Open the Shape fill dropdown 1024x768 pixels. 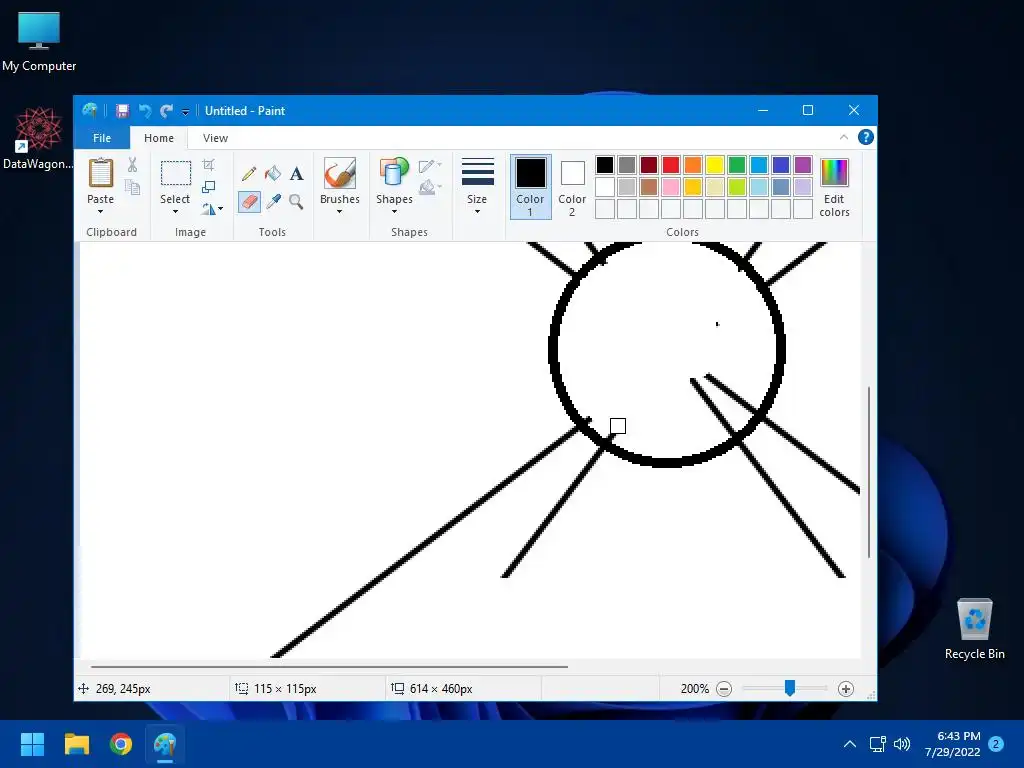click(x=430, y=188)
